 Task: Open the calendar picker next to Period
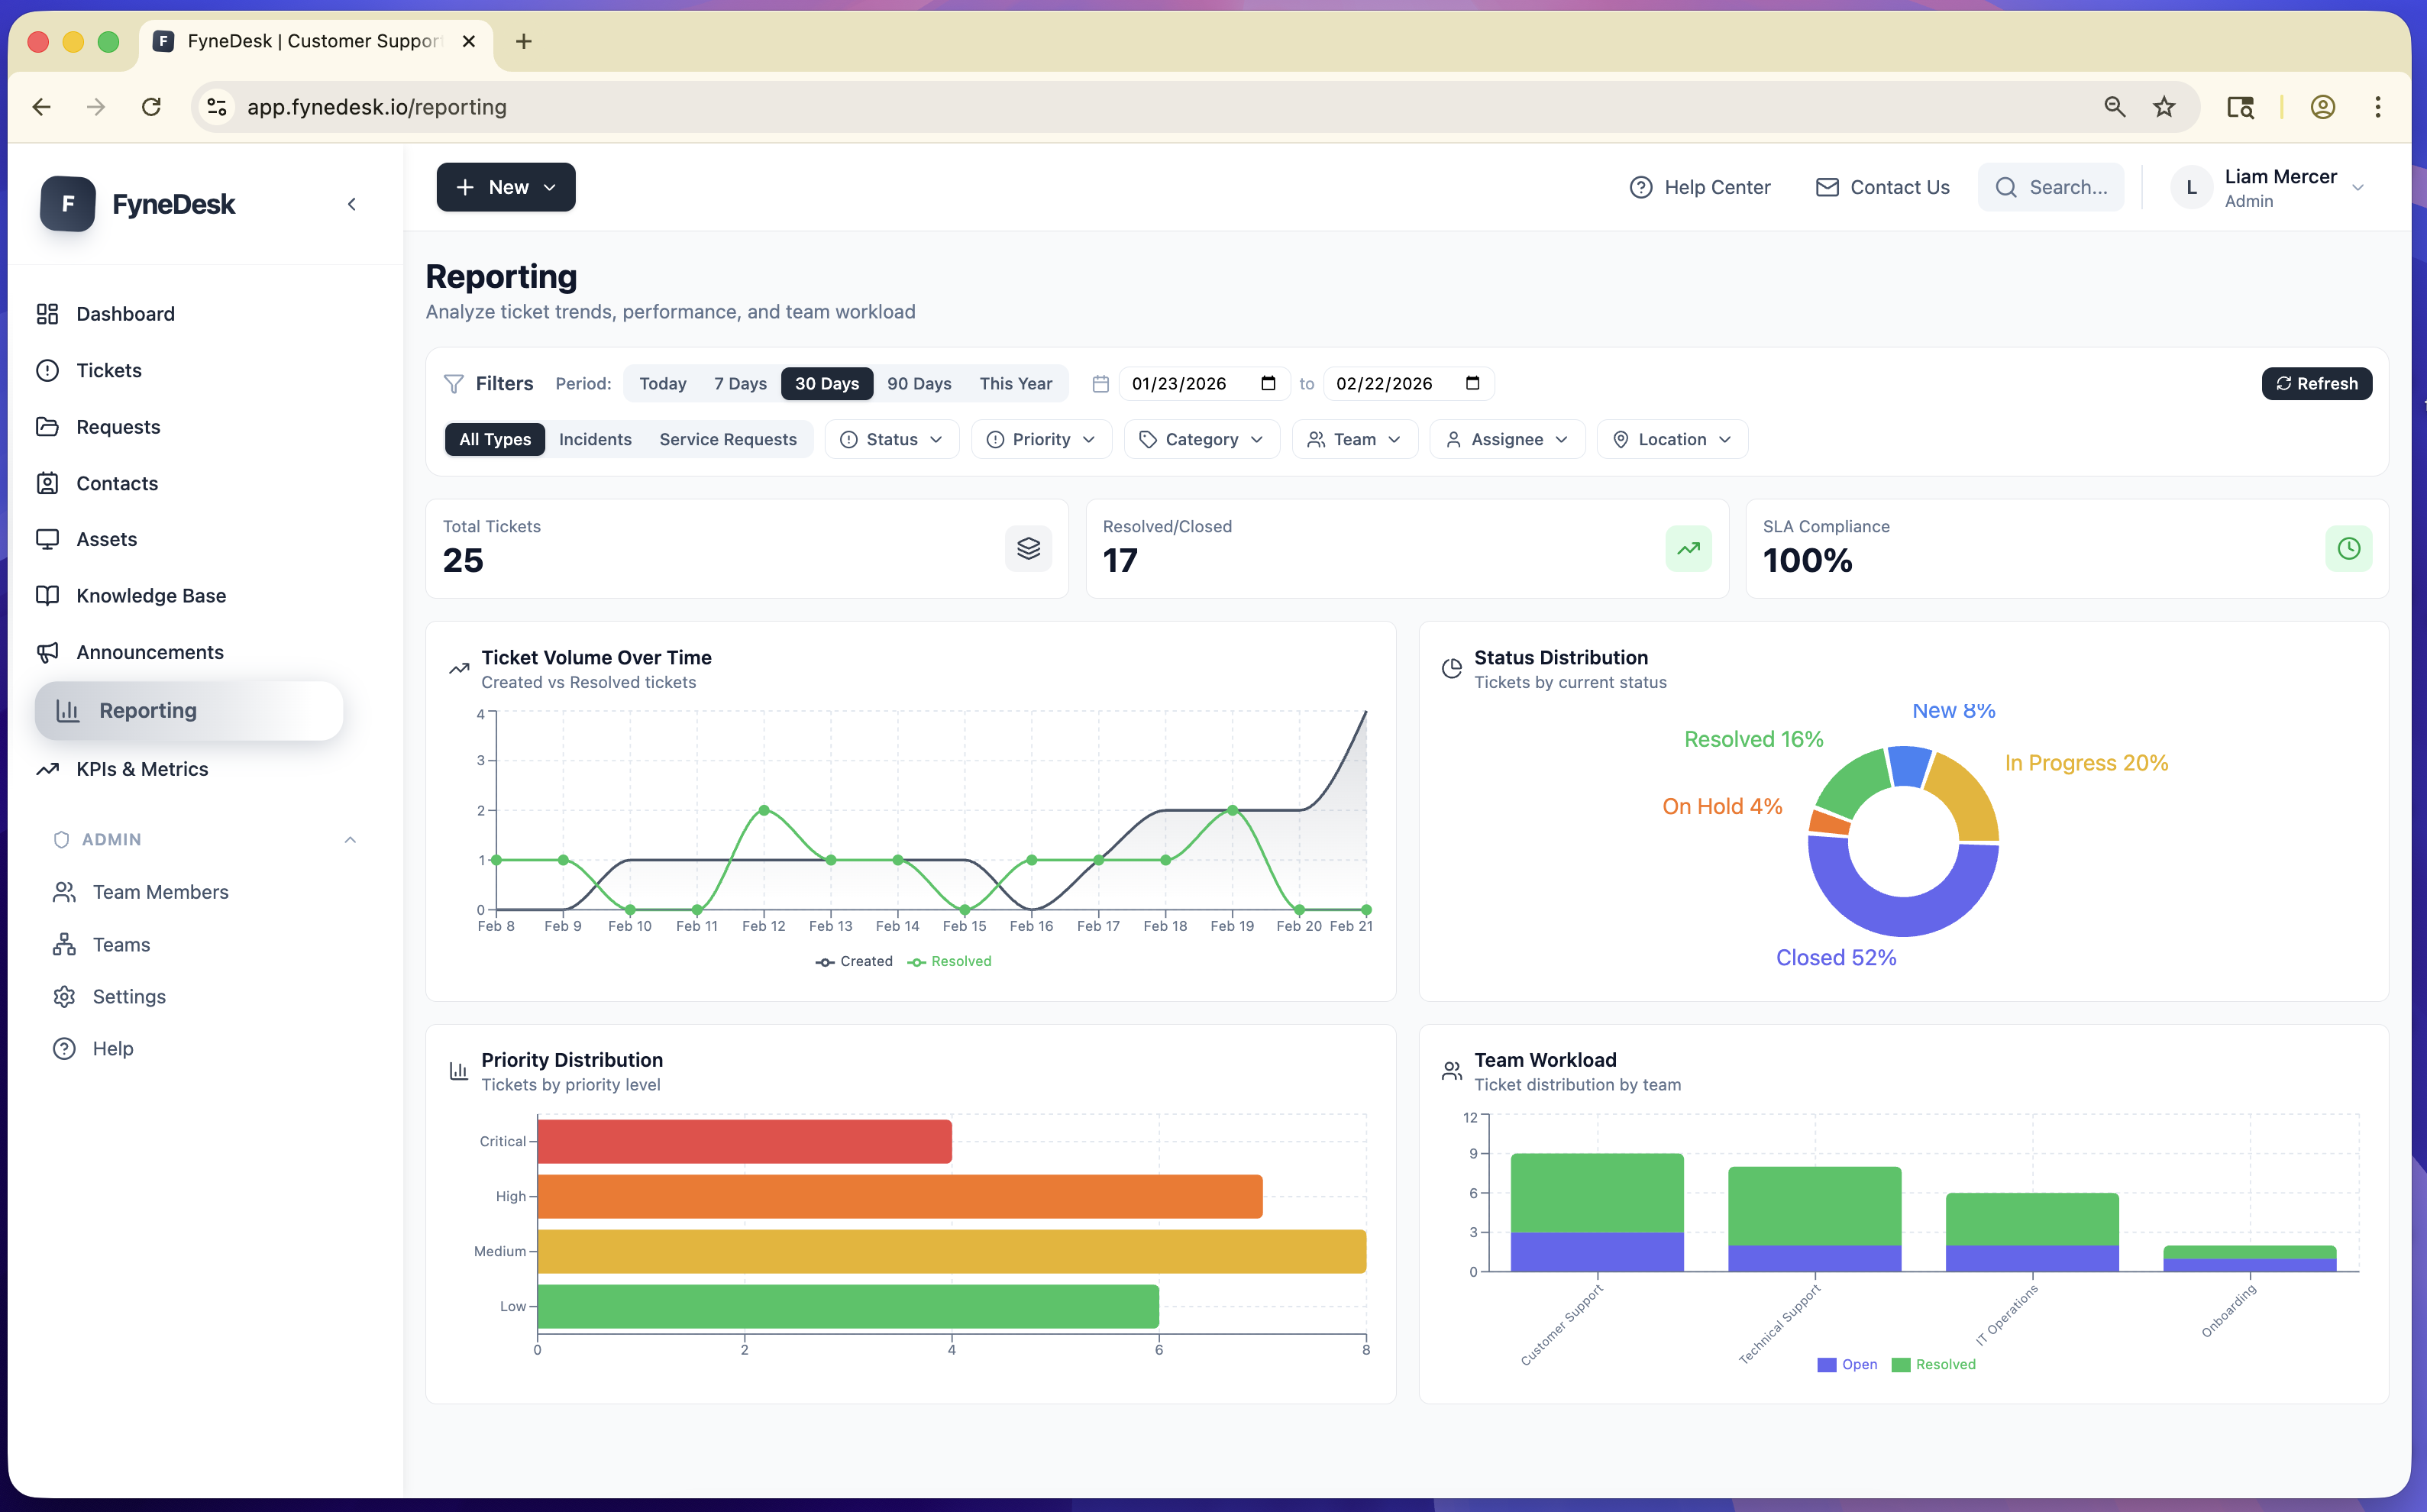point(1100,383)
